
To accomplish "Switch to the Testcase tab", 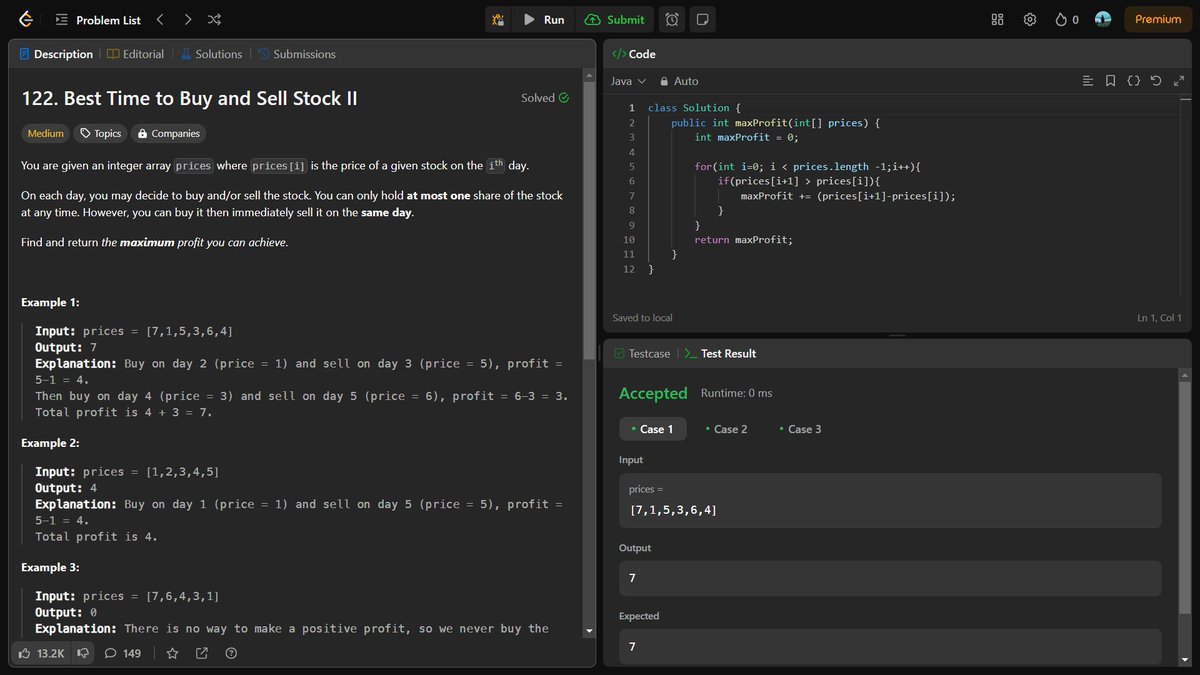I will click(x=642, y=353).
